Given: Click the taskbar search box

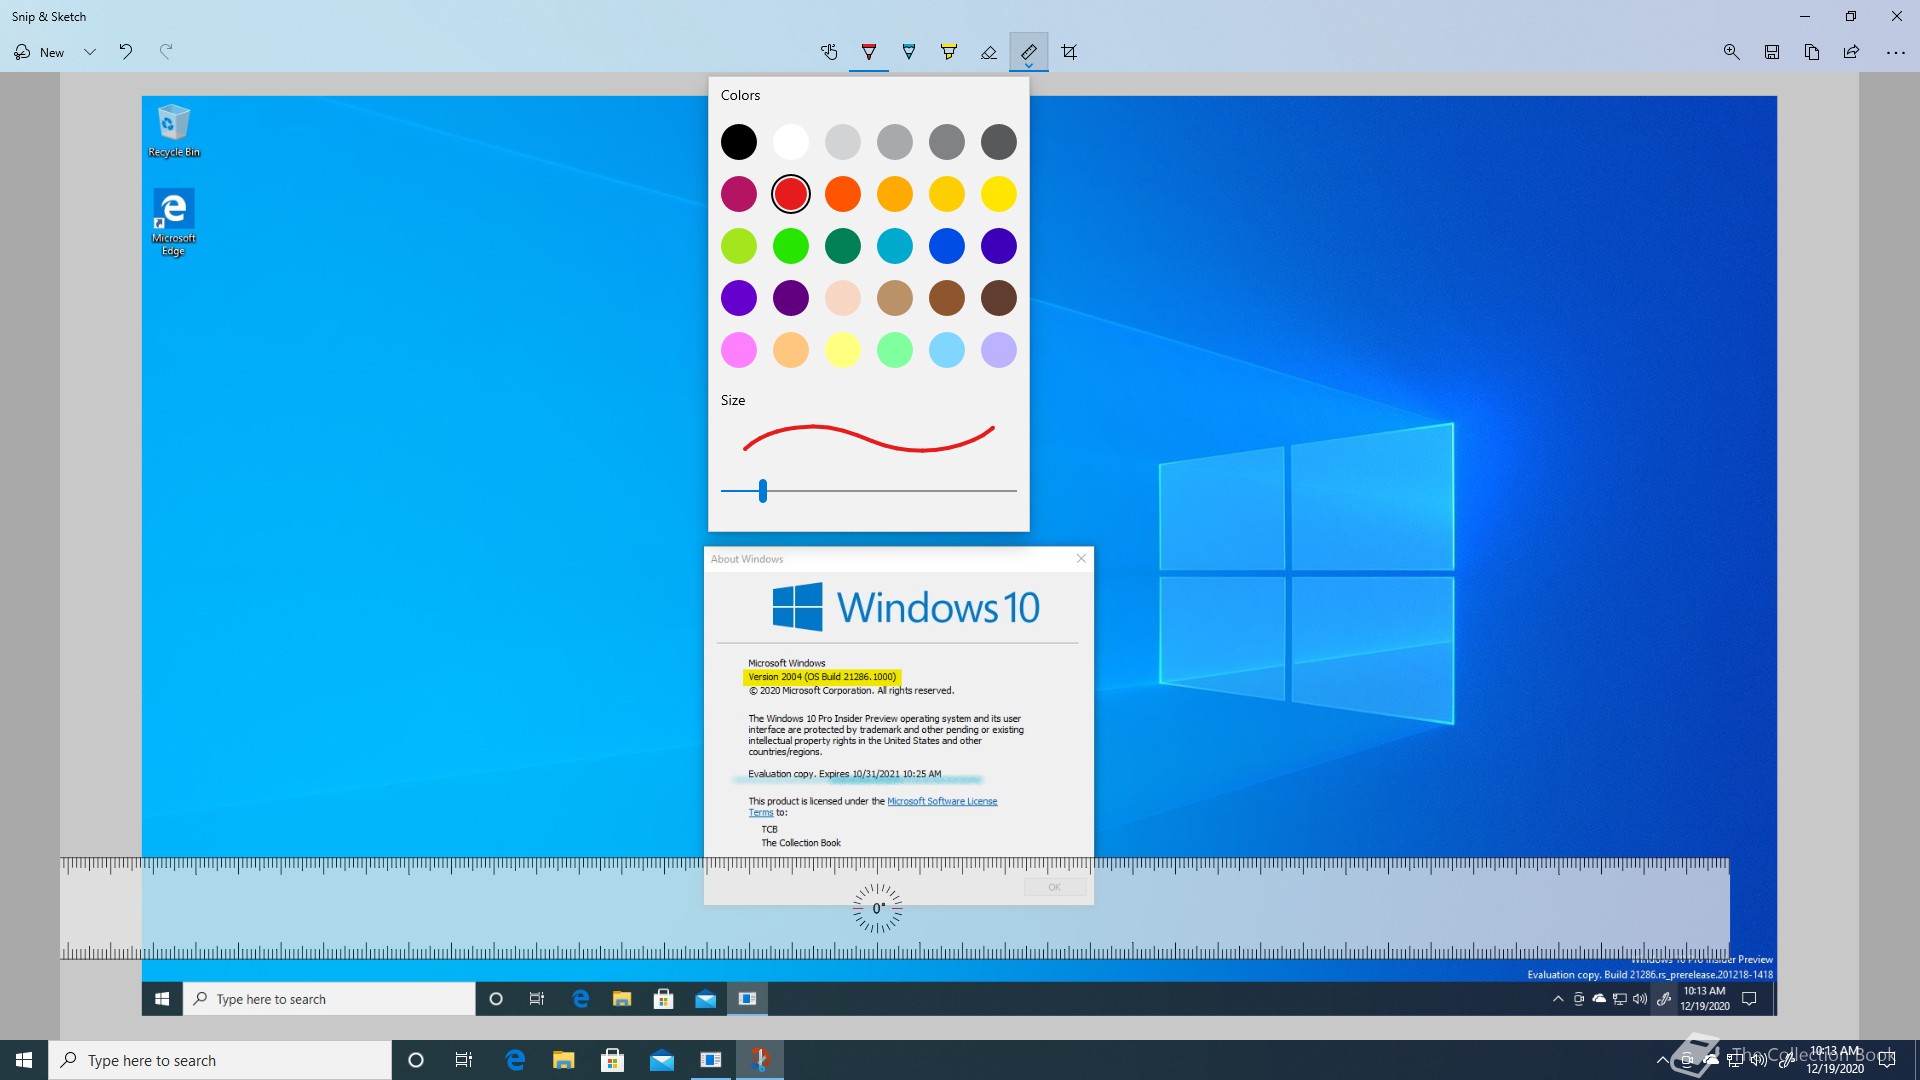Looking at the screenshot, I should pos(220,1060).
